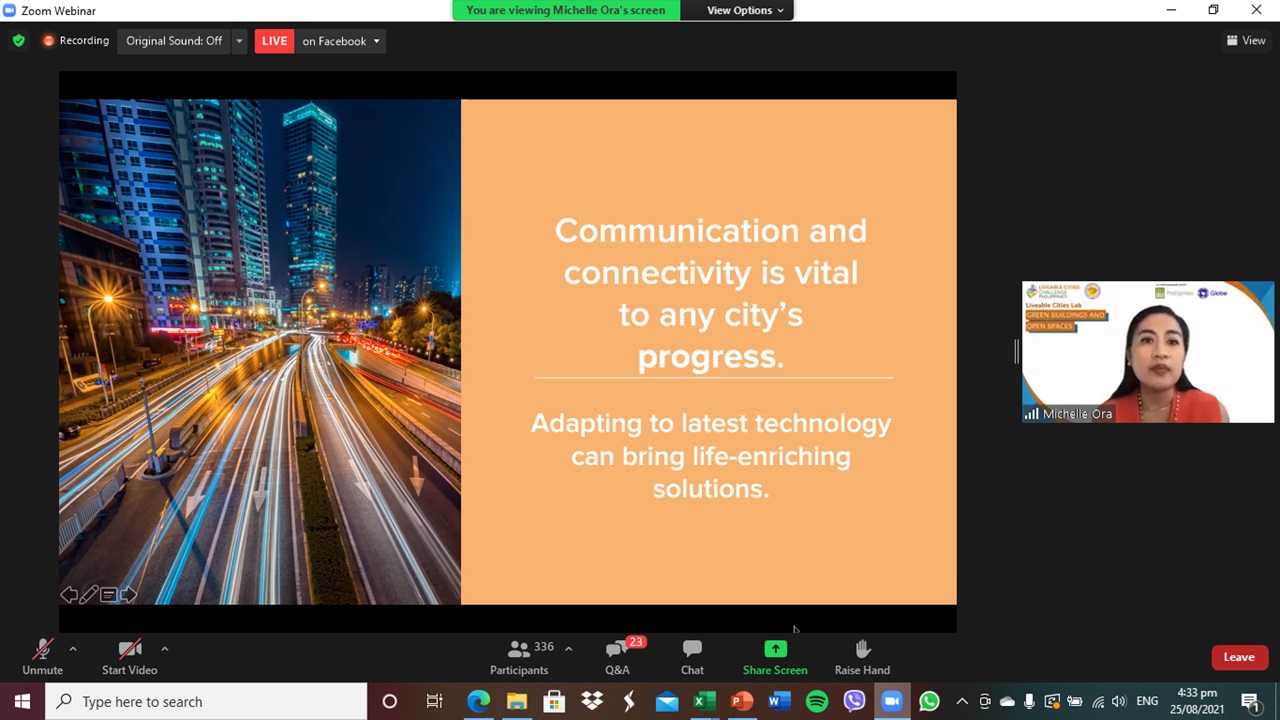
Task: Open the Chat panel
Action: click(692, 656)
